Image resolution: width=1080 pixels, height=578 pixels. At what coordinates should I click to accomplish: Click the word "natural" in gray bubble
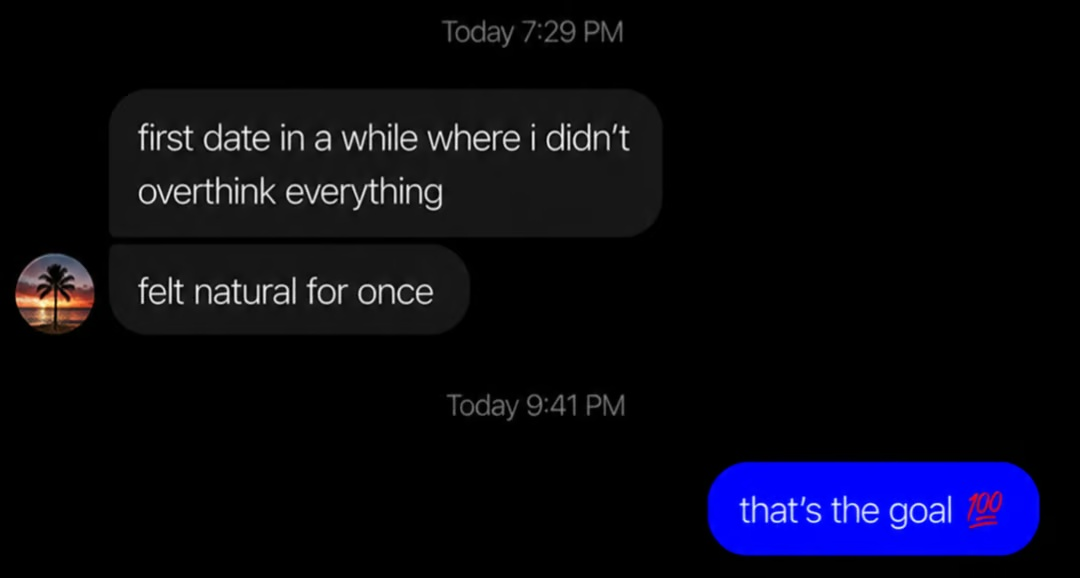click(x=245, y=291)
